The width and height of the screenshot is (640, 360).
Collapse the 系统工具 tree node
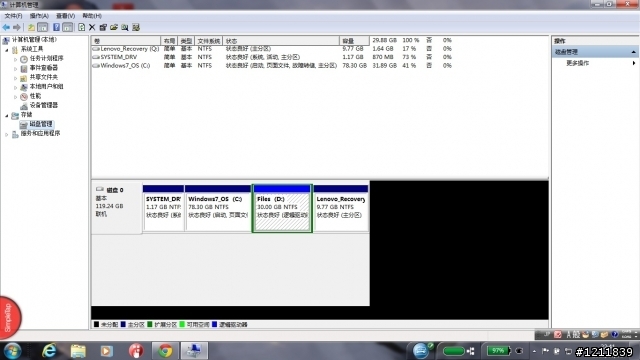(x=7, y=50)
